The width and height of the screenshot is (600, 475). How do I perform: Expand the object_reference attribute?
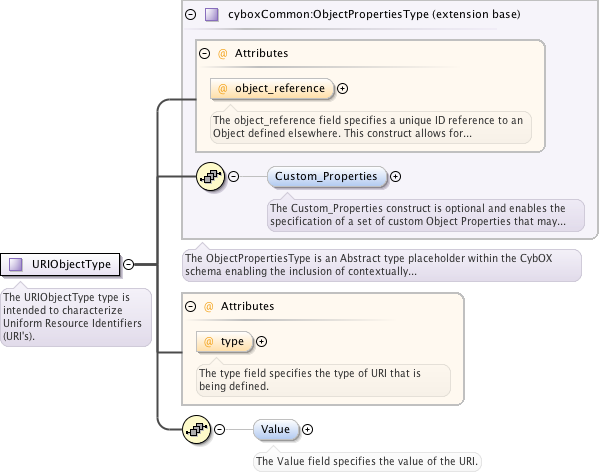[x=343, y=88]
